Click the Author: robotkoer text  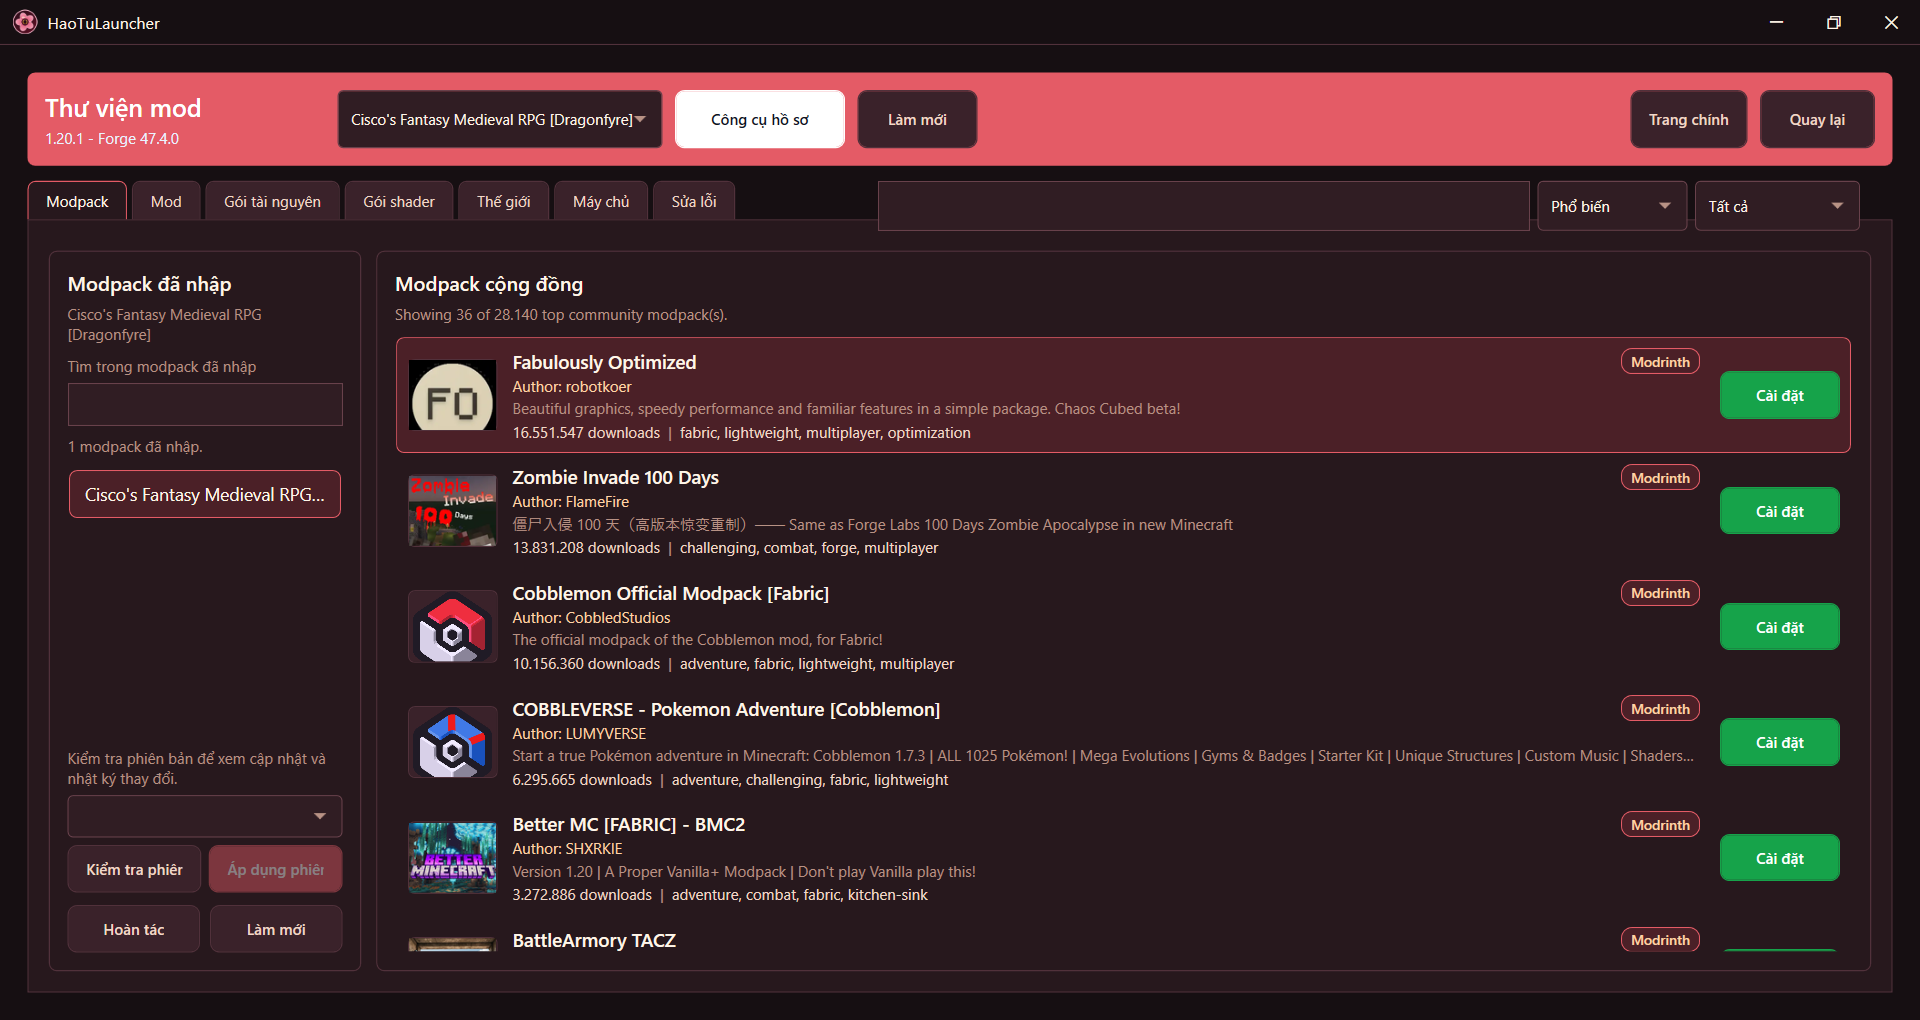pos(572,387)
